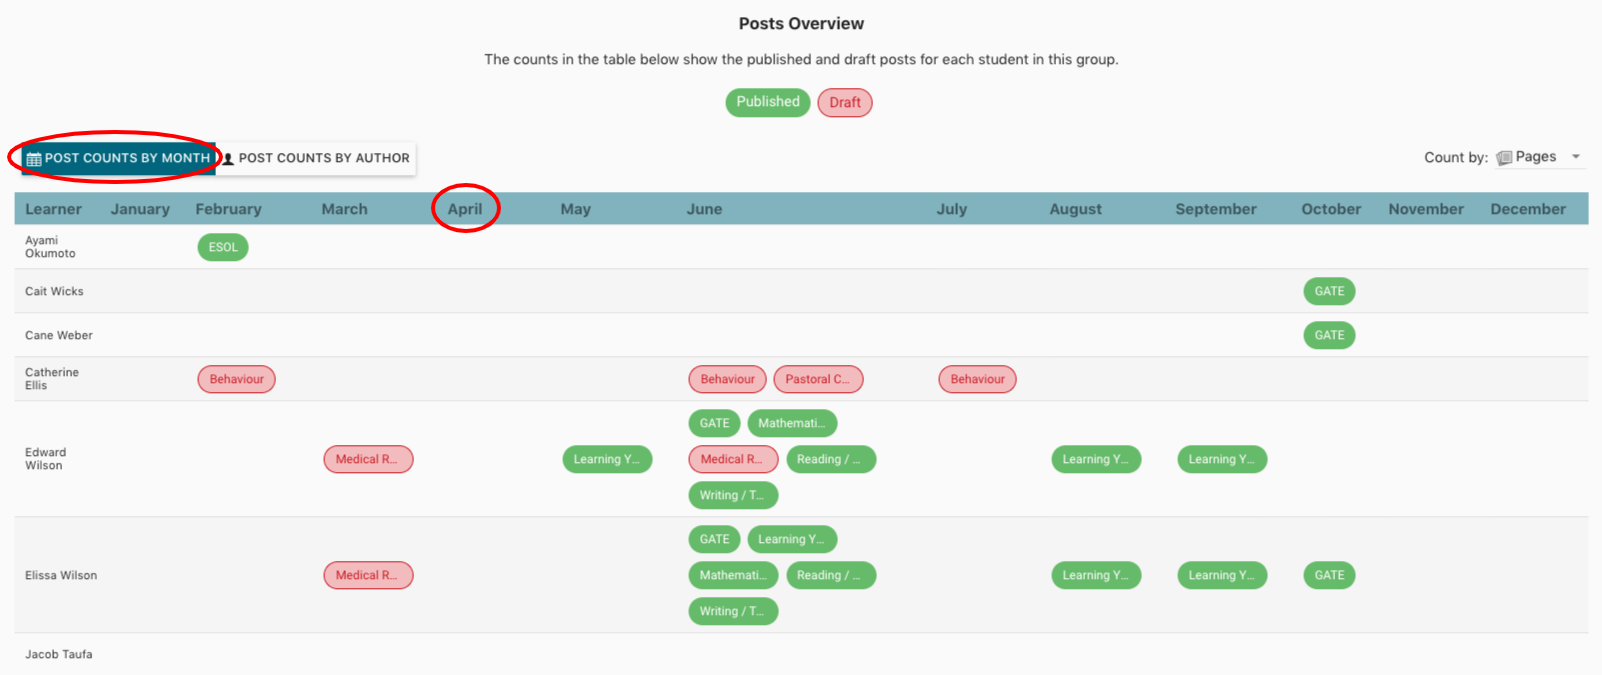1602x675 pixels.
Task: Toggle the Draft filter chip
Action: point(845,102)
